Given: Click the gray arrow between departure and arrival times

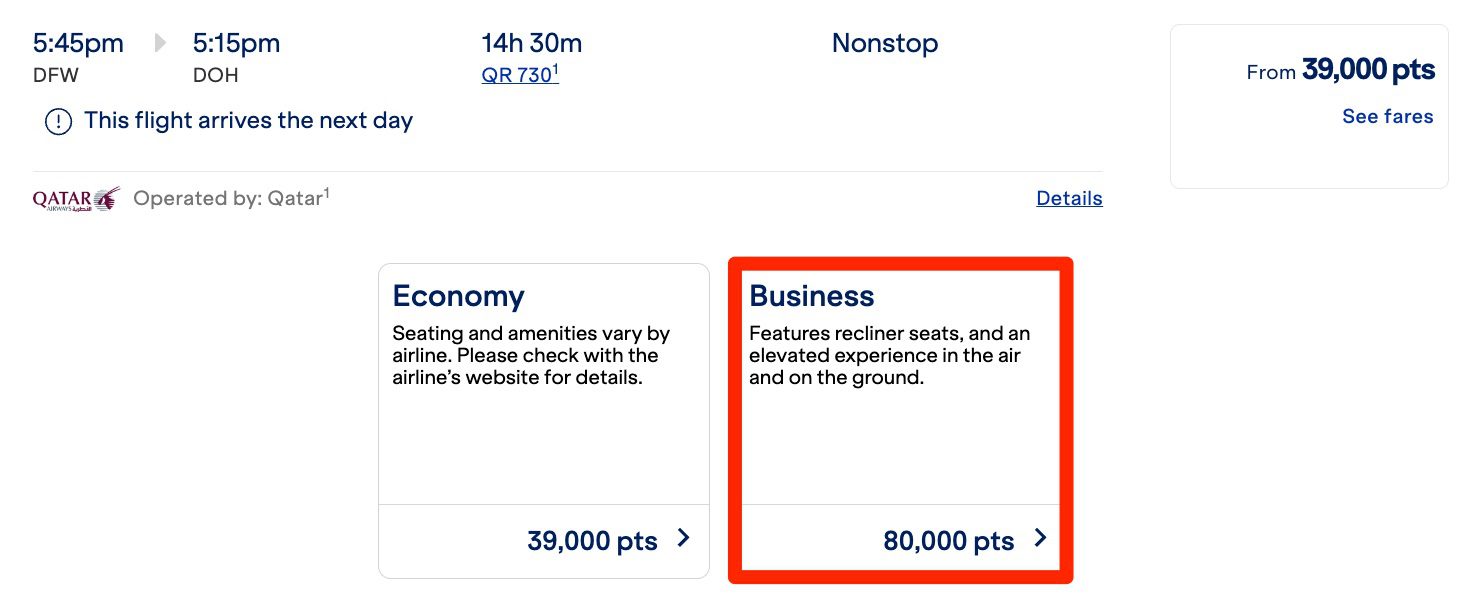Looking at the screenshot, I should [158, 42].
